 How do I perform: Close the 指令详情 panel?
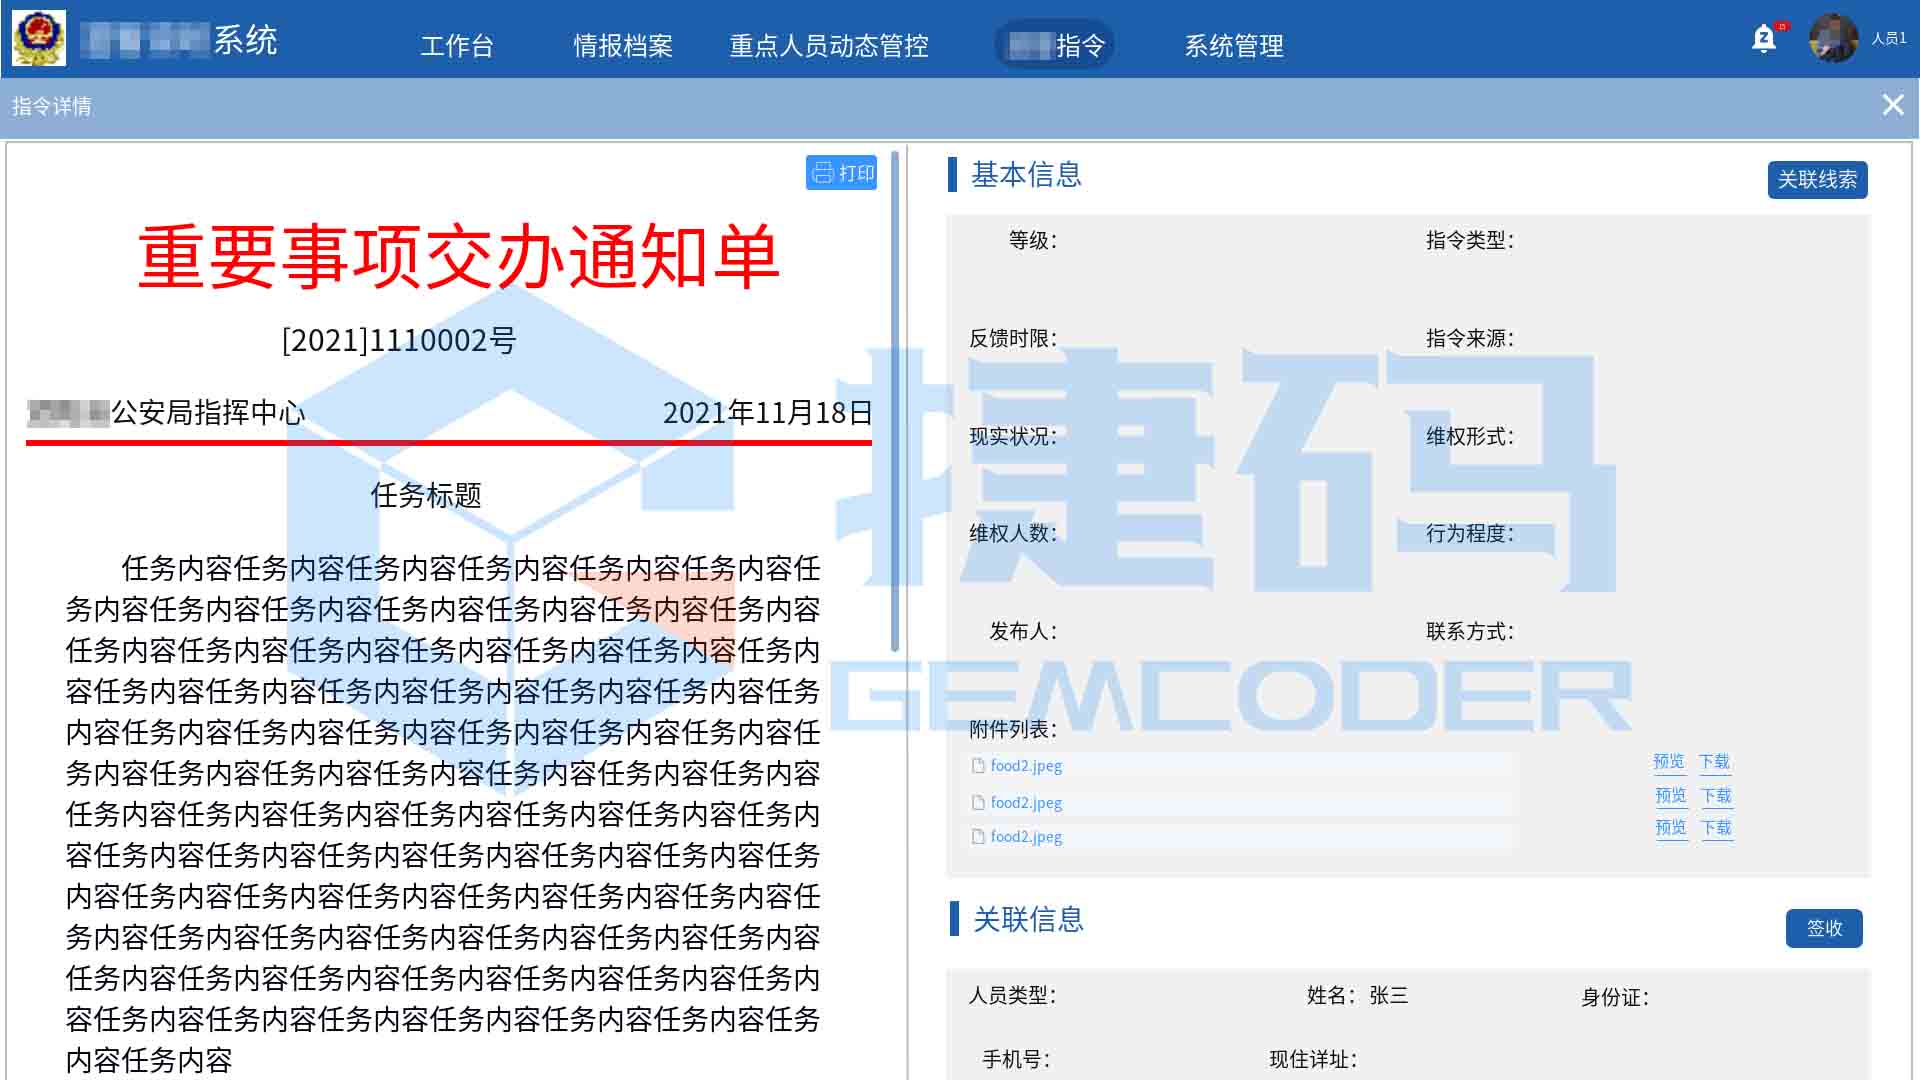(x=1893, y=104)
